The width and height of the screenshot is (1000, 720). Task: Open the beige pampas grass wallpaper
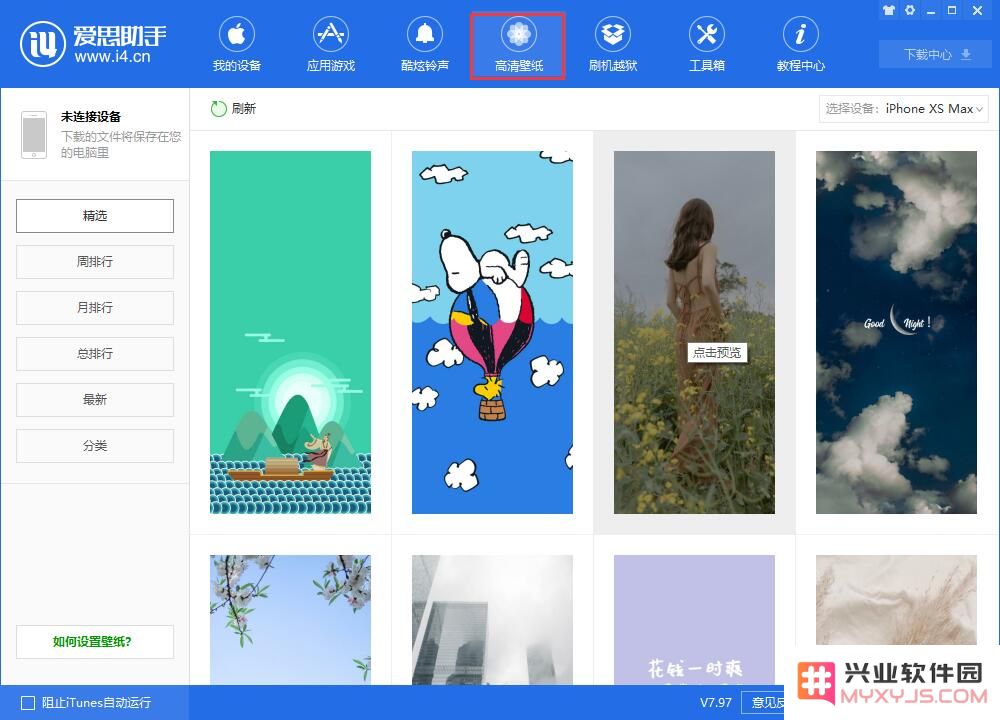pyautogui.click(x=896, y=599)
